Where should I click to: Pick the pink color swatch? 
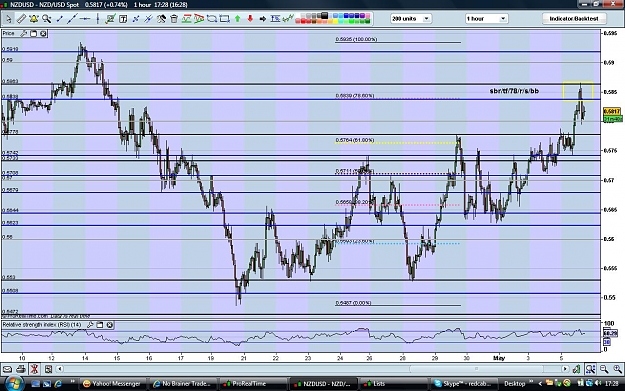point(367,16)
